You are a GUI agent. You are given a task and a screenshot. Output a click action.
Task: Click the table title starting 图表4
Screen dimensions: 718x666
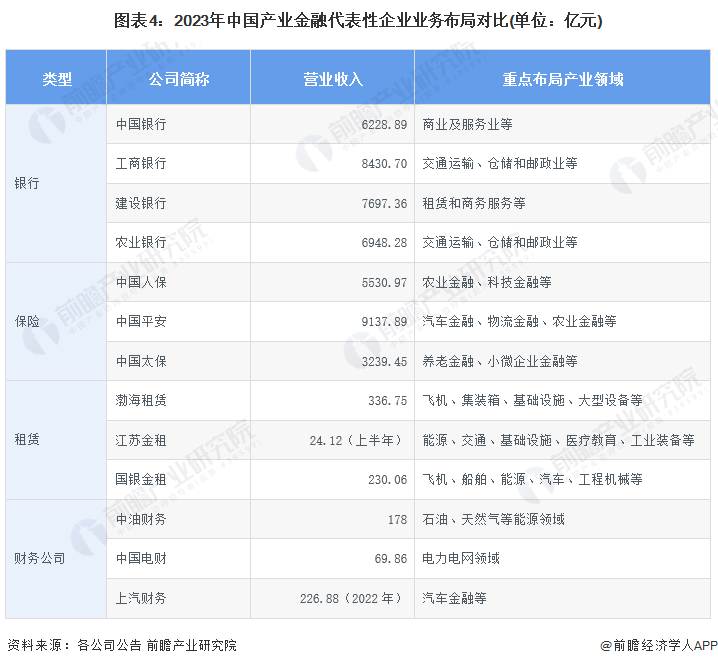point(358,21)
